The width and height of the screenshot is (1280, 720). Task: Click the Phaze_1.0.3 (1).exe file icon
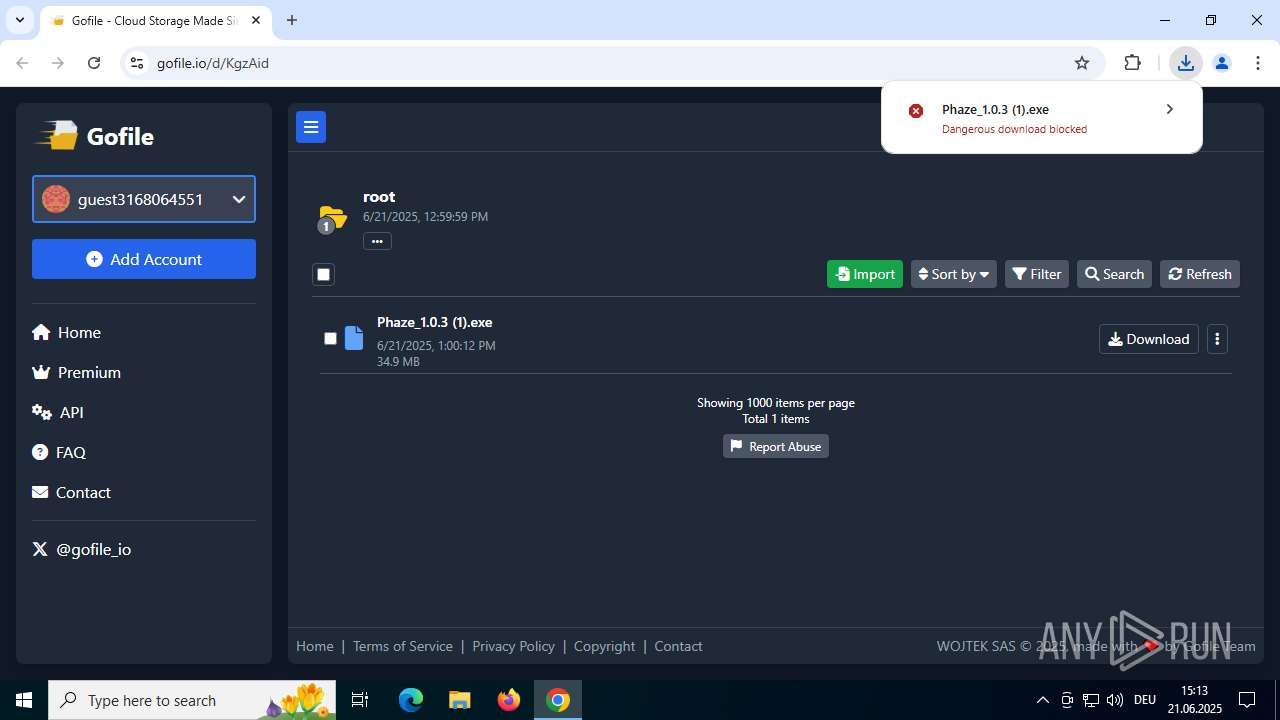[354, 338]
